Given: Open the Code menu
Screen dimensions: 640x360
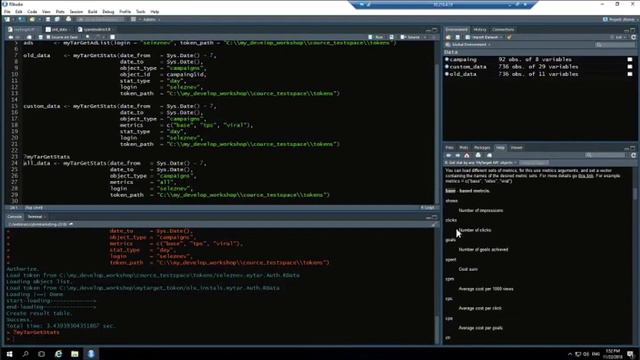Looking at the screenshot, I should click(32, 12).
